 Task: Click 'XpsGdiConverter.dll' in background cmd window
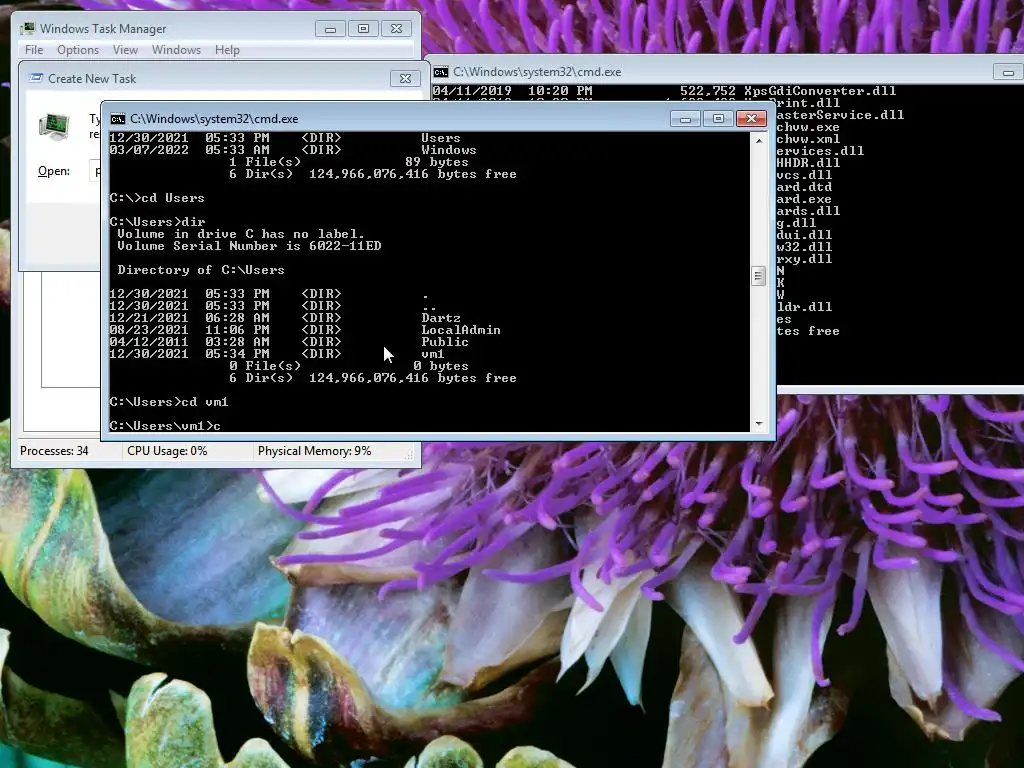pos(820,91)
